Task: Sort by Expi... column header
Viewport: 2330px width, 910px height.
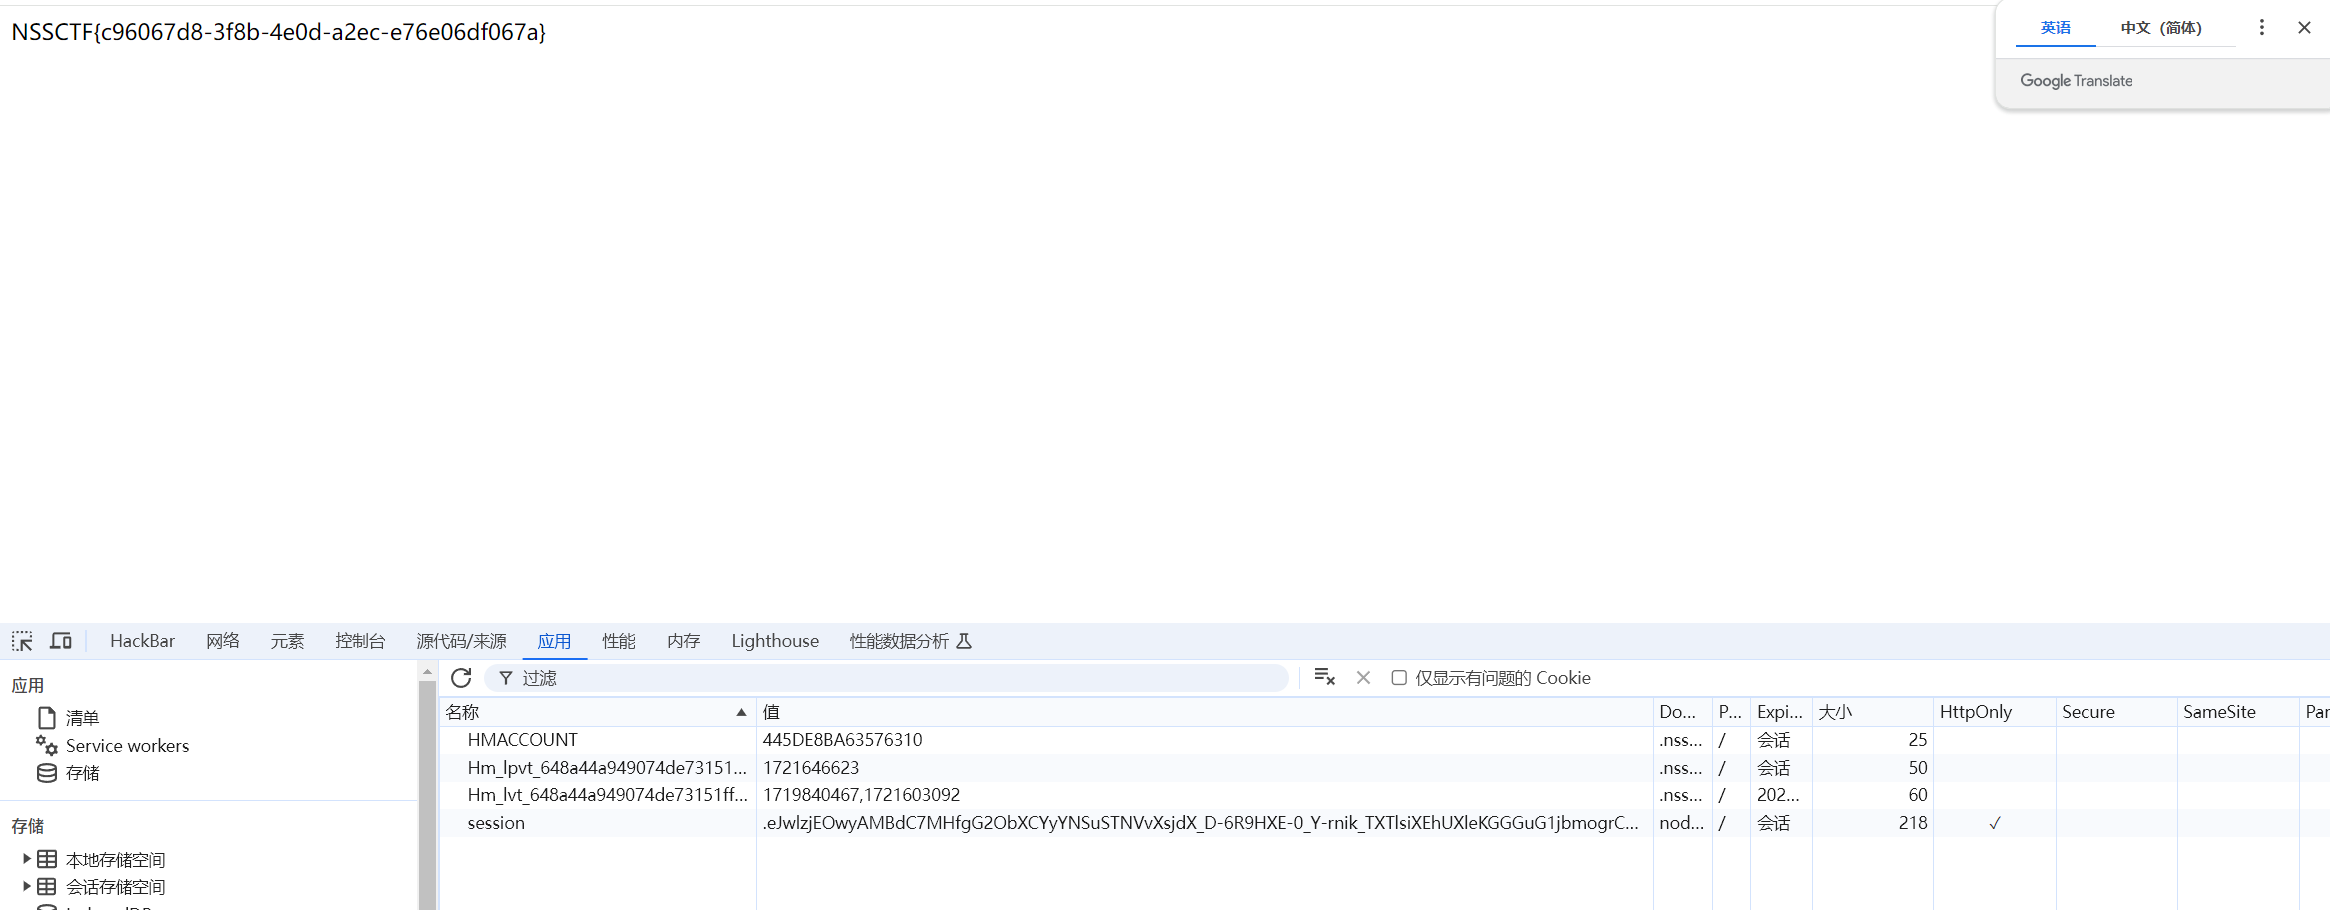Action: click(x=1781, y=712)
